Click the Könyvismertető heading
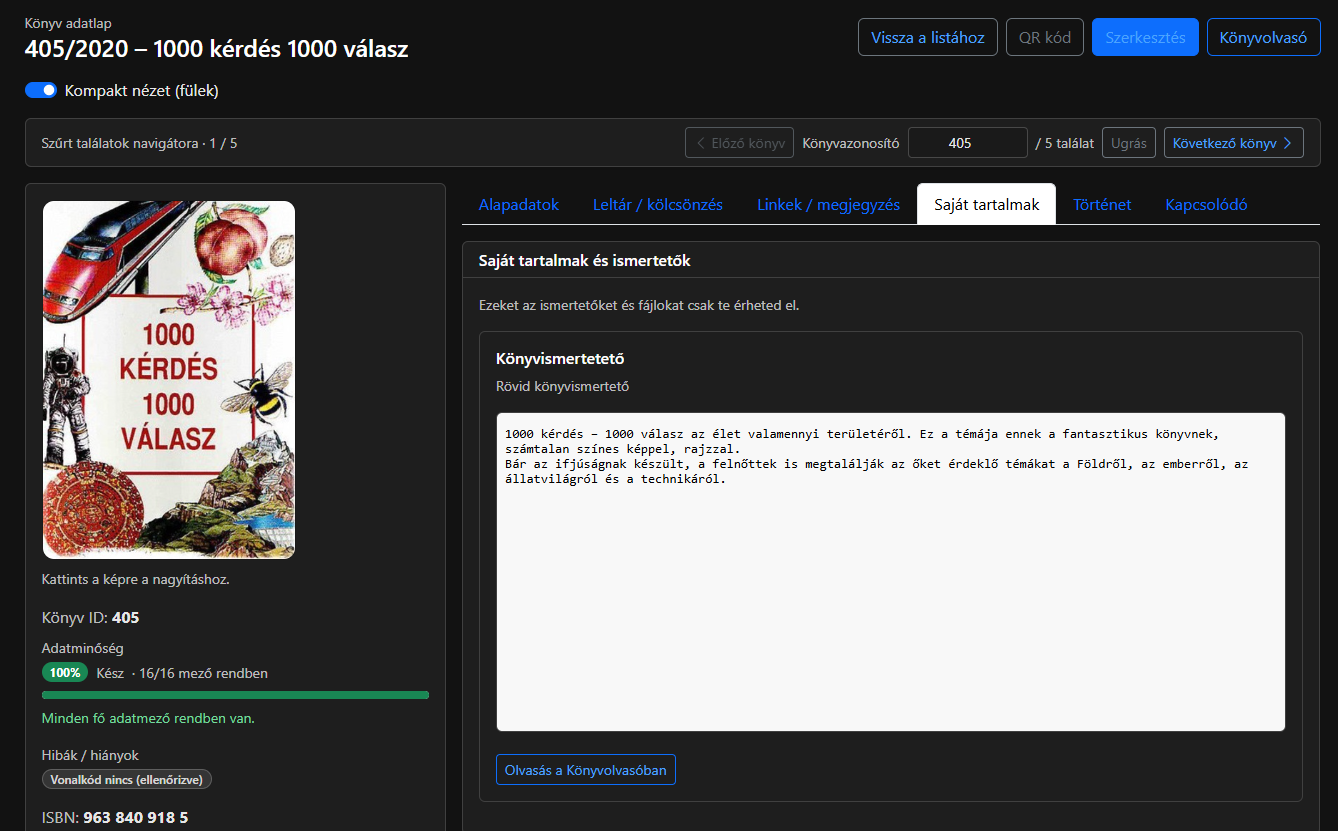This screenshot has height=831, width=1338. point(560,358)
